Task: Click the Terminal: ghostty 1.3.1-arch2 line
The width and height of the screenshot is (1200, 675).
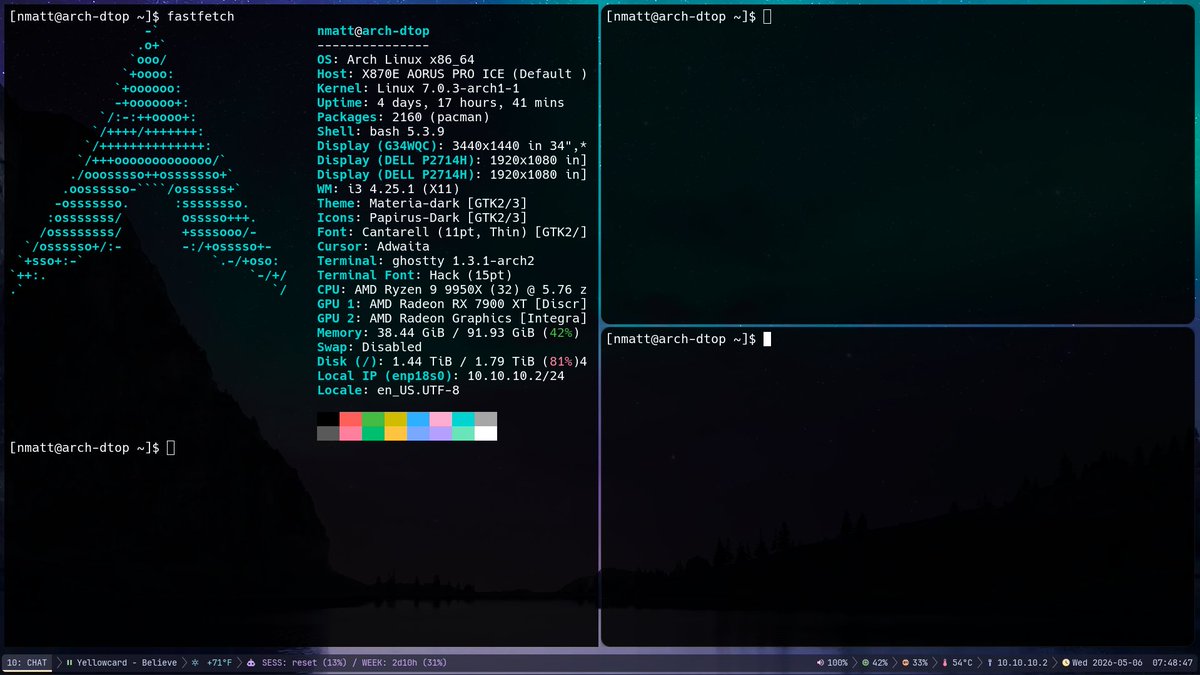Action: pyautogui.click(x=426, y=260)
